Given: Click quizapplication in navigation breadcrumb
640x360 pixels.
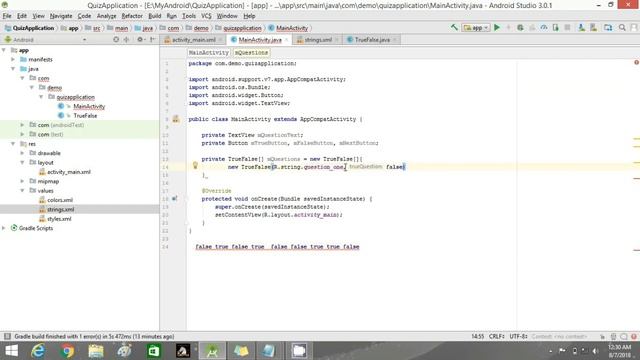Looking at the screenshot, I should [242, 28].
